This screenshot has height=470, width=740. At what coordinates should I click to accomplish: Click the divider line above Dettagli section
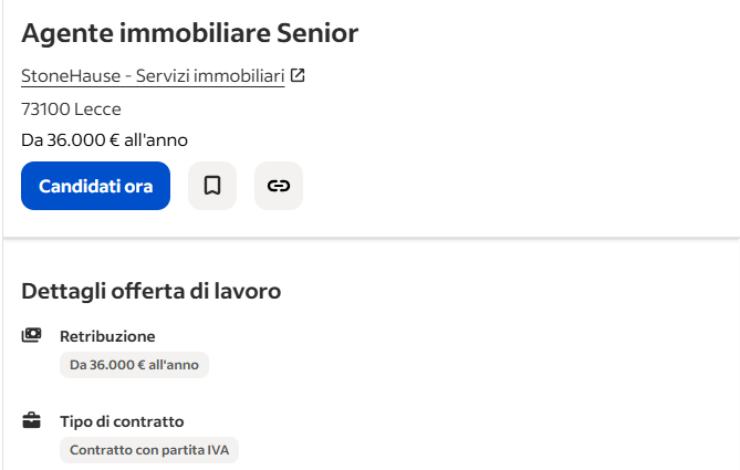(370, 238)
